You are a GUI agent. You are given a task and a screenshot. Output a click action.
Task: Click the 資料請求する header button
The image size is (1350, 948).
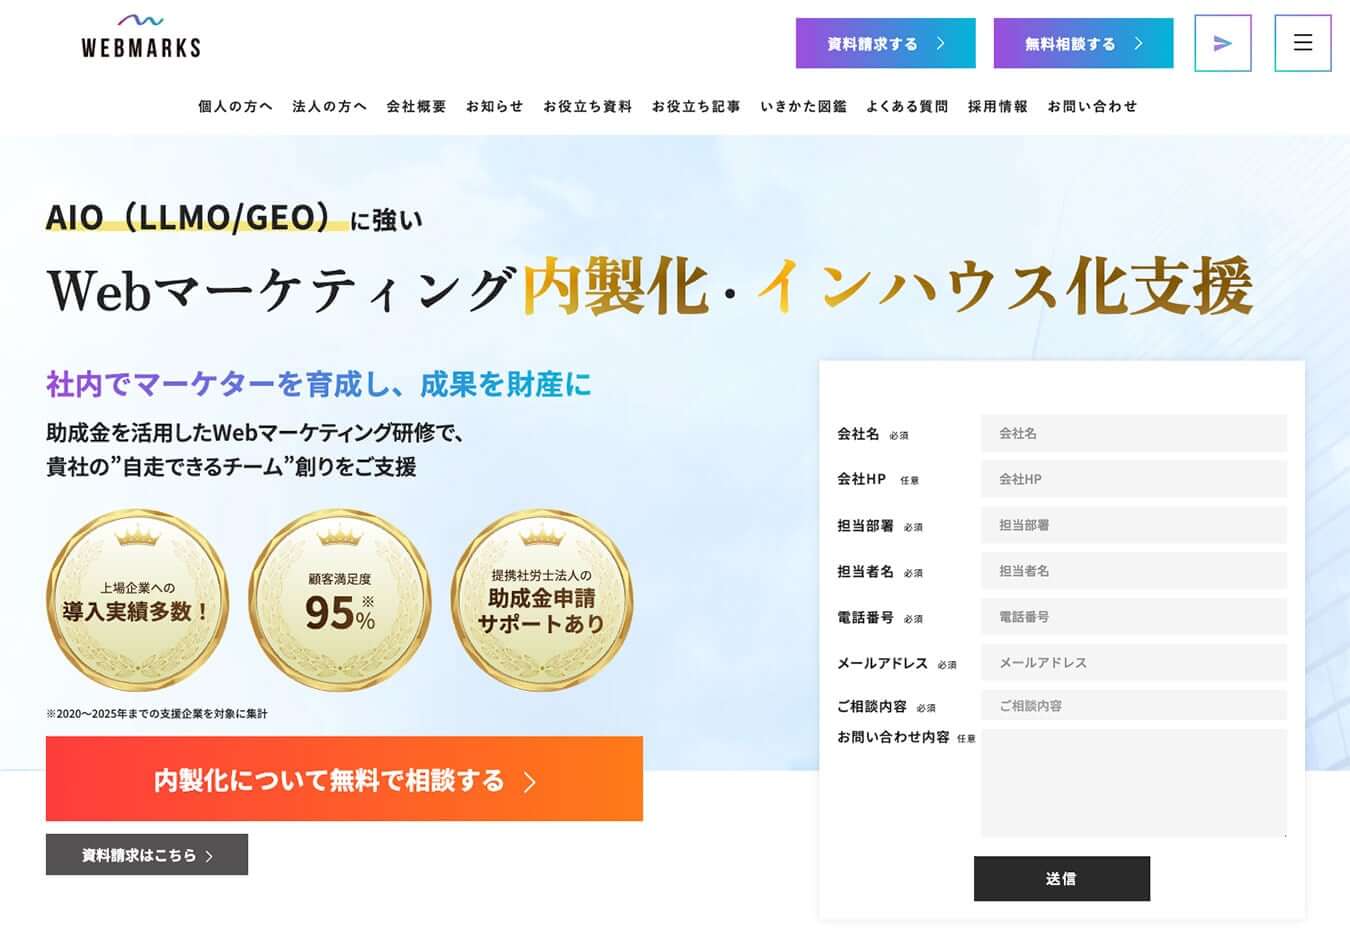pyautogui.click(x=885, y=43)
